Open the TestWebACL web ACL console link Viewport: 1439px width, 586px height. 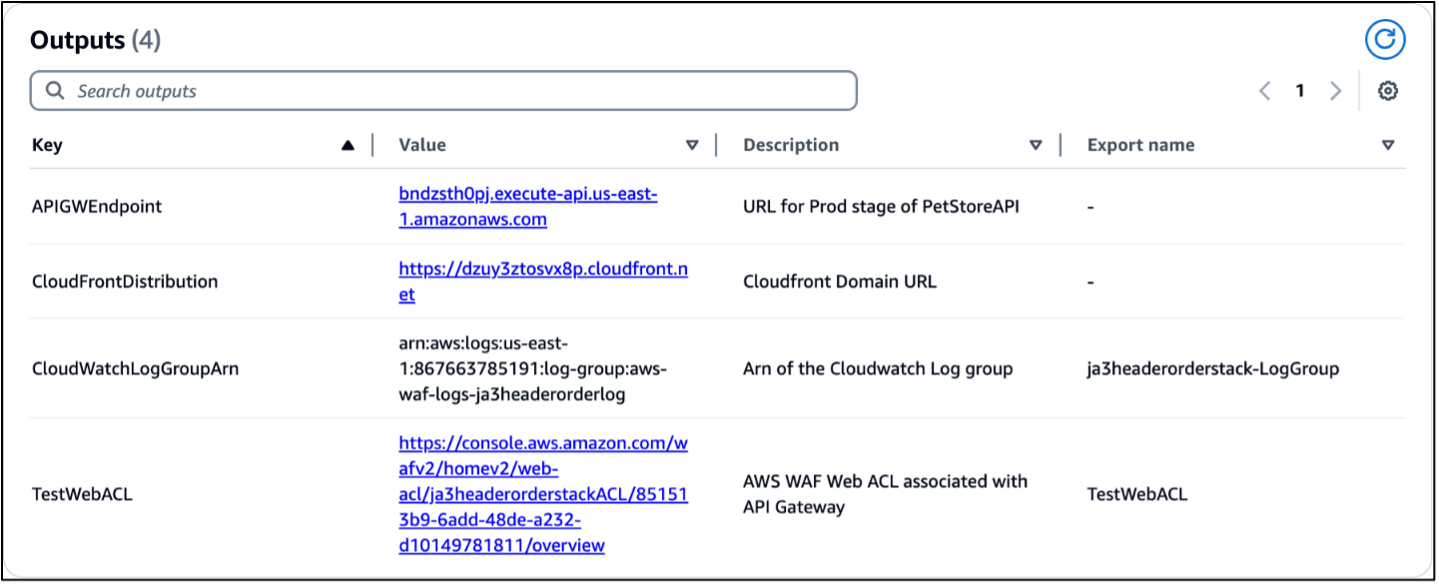(545, 494)
